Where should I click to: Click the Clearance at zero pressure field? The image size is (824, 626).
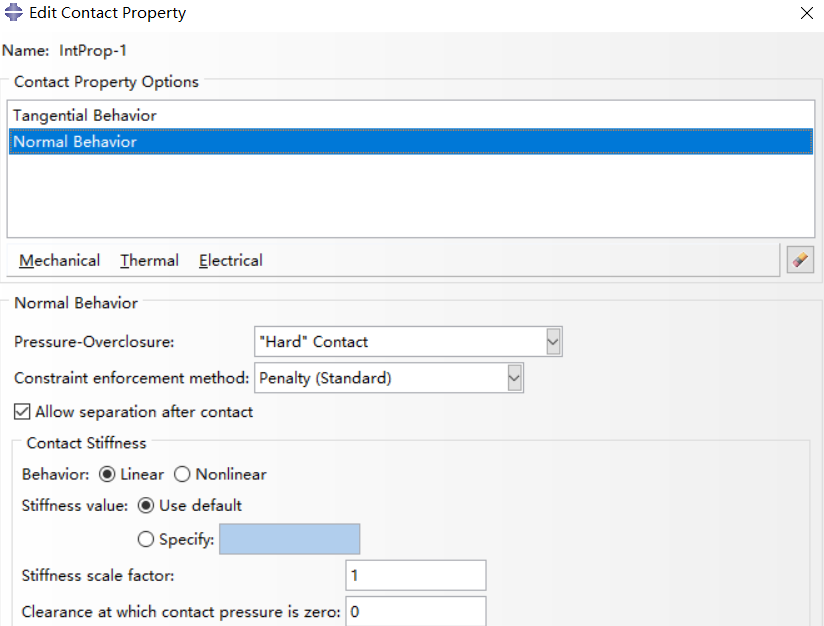tap(416, 611)
